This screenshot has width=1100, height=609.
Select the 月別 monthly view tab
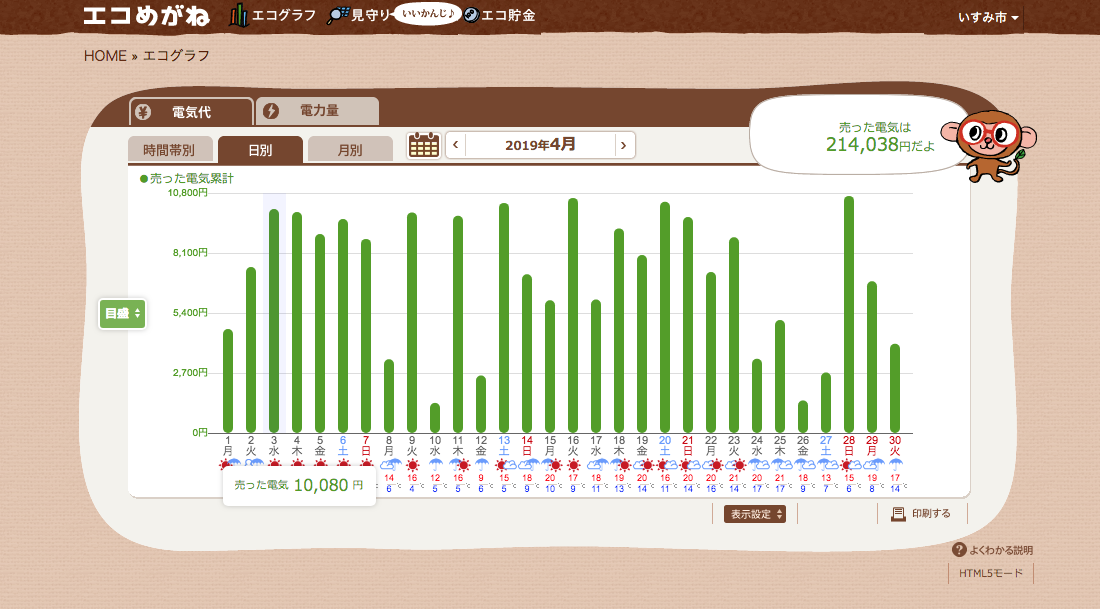(x=350, y=150)
